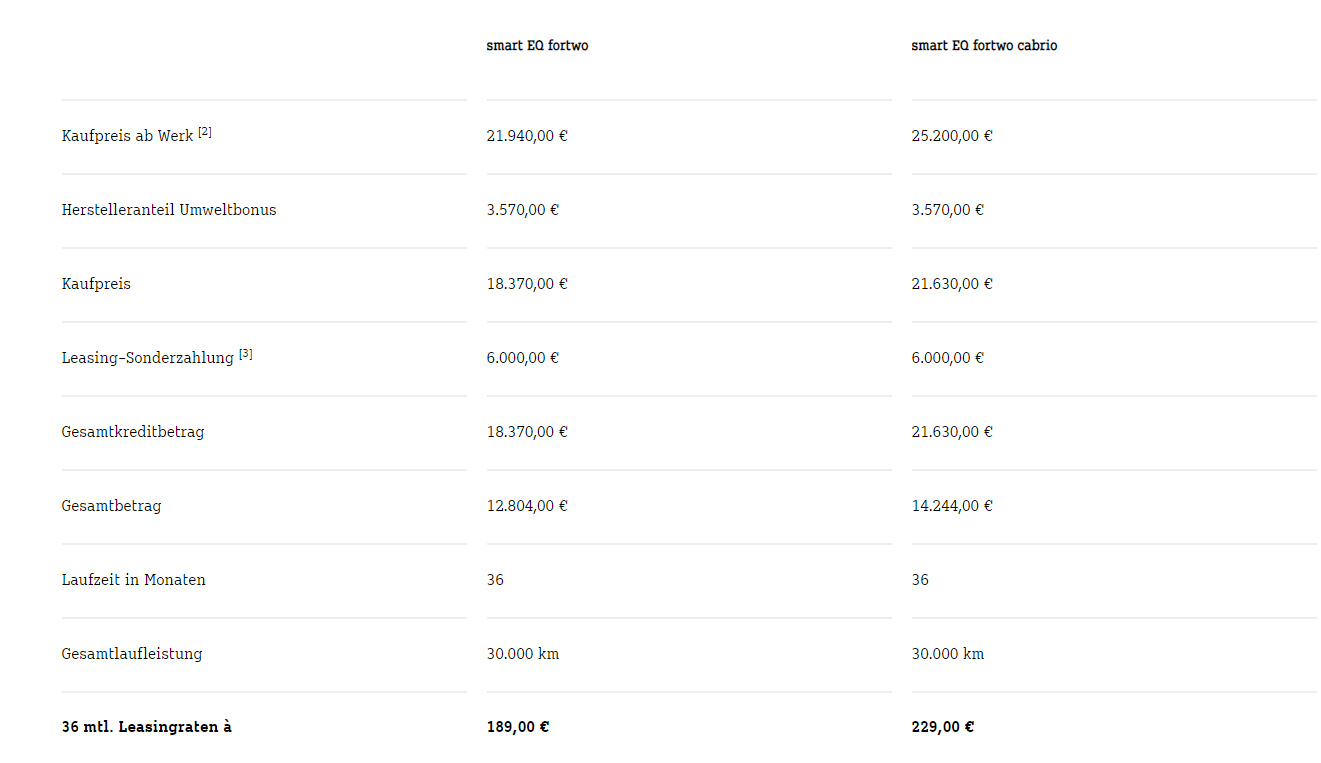Click the "Gesamtlaufleistung" row label
This screenshot has width=1321, height=763.
pyautogui.click(x=132, y=654)
